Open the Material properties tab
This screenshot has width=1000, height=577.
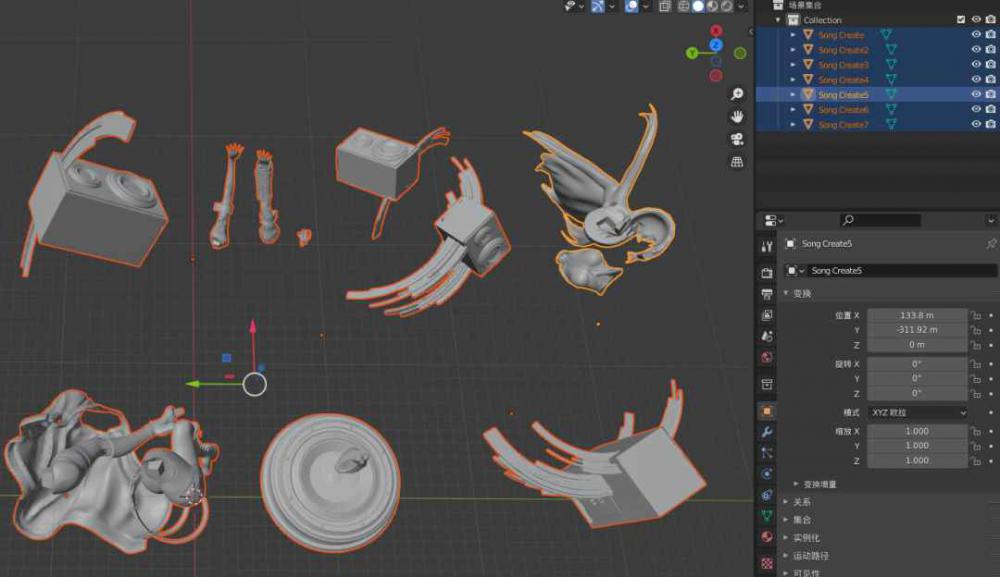767,537
